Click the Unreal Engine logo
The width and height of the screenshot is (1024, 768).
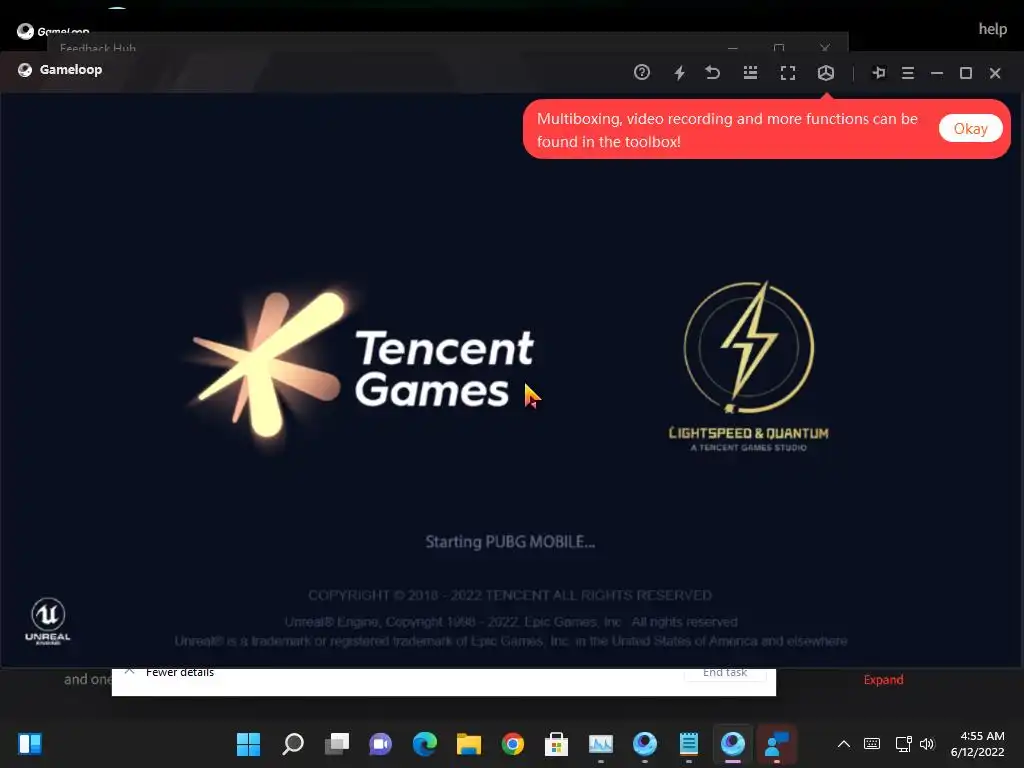coord(48,621)
